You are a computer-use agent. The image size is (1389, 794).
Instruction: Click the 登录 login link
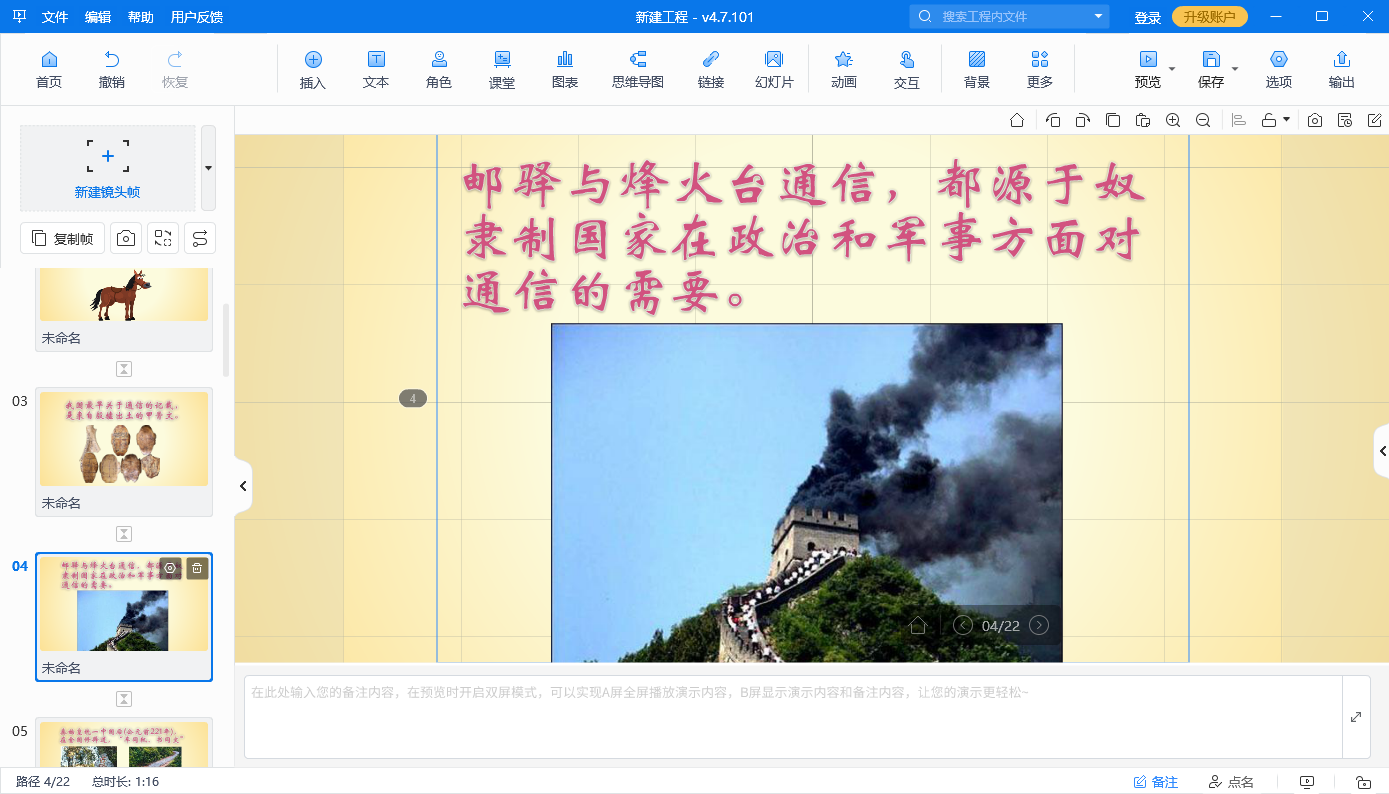1147,17
